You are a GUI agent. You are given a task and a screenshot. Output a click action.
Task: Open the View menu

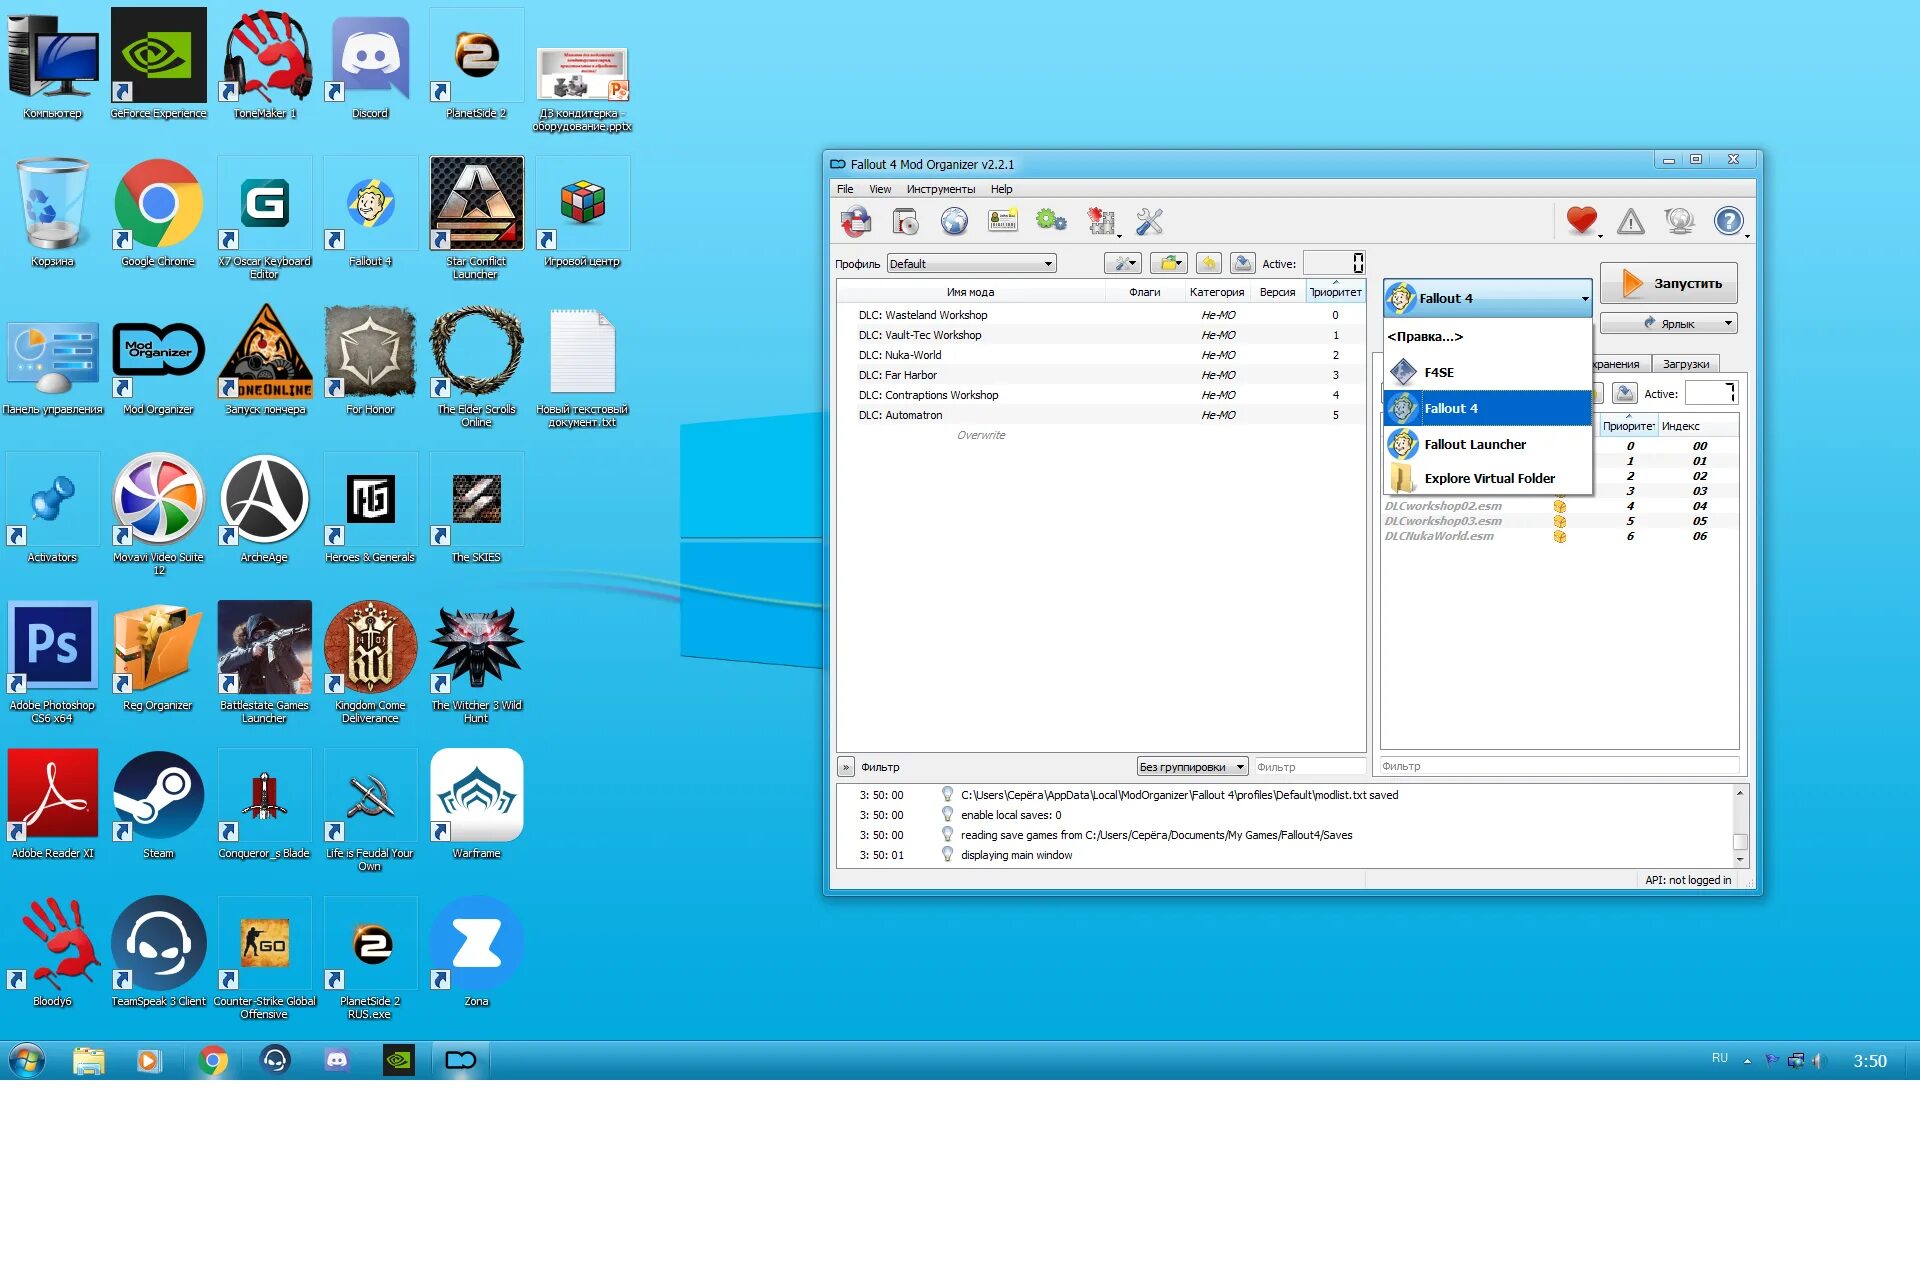(x=880, y=189)
